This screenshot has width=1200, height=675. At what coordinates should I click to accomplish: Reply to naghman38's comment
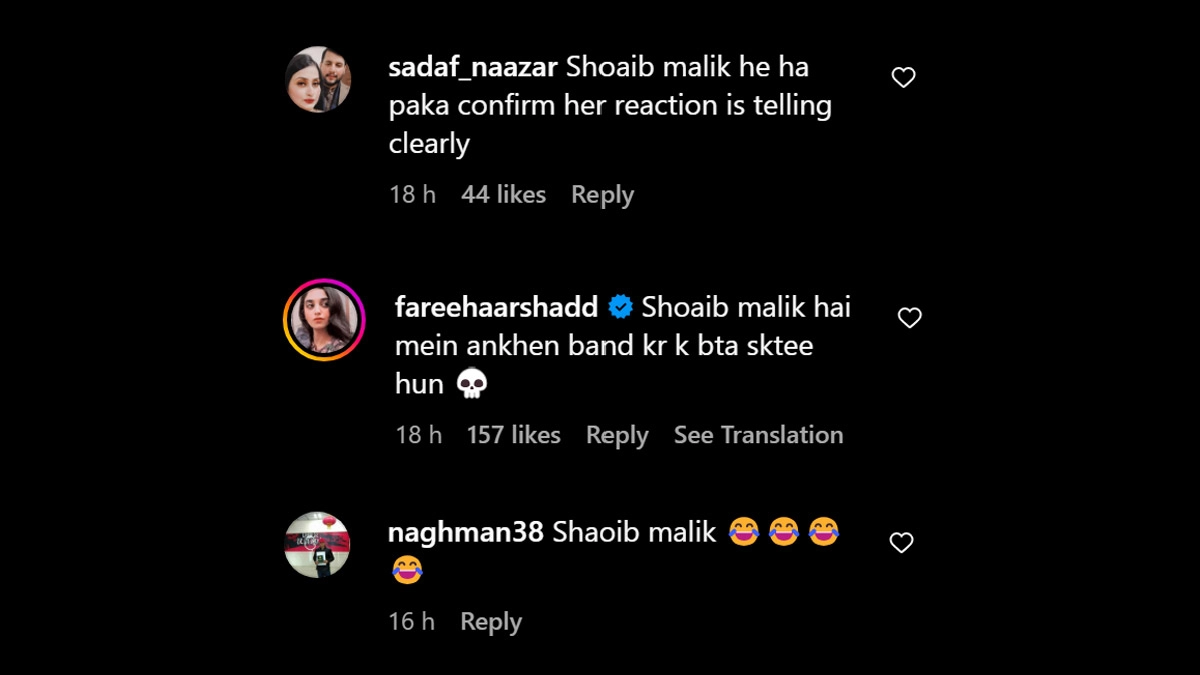[491, 622]
